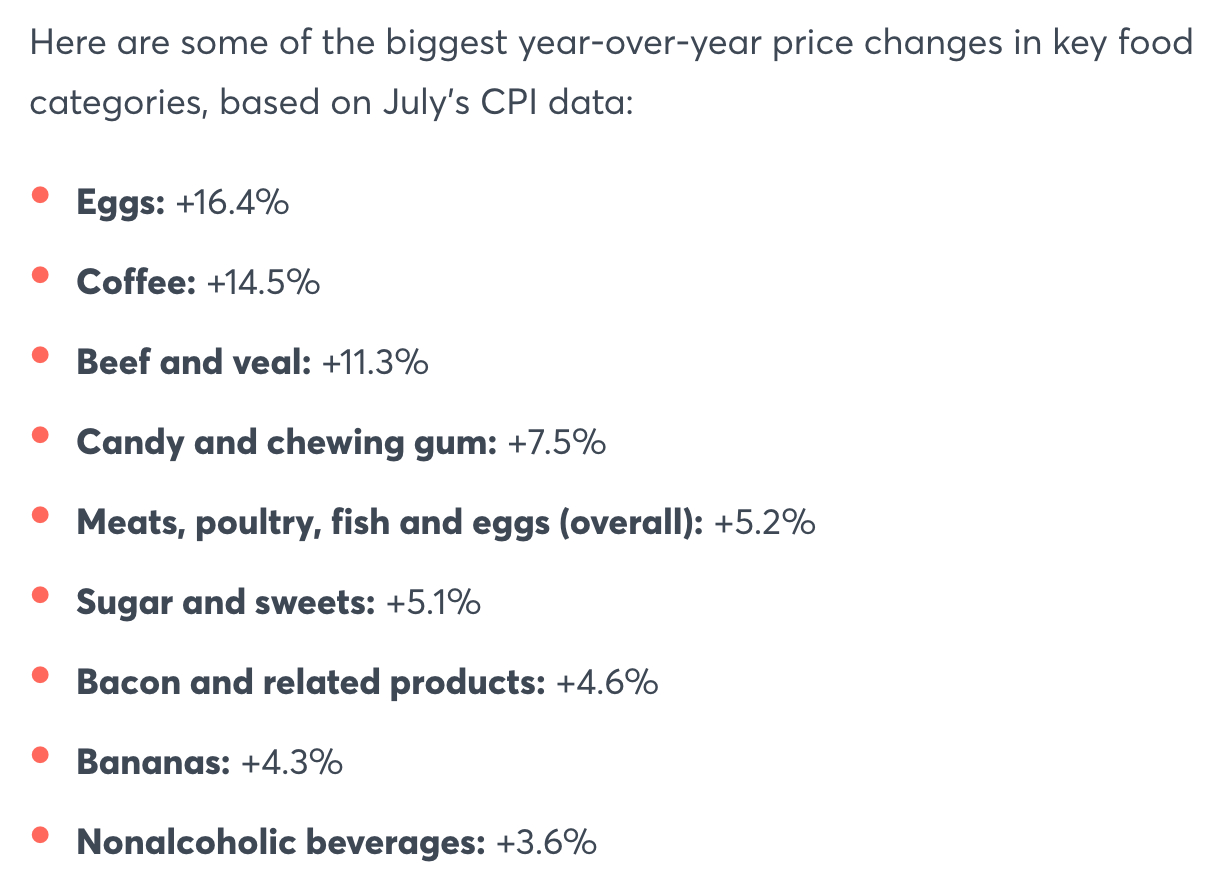Click "Bacon and related products:" label
Viewport: 1226px width, 888px height.
(310, 683)
